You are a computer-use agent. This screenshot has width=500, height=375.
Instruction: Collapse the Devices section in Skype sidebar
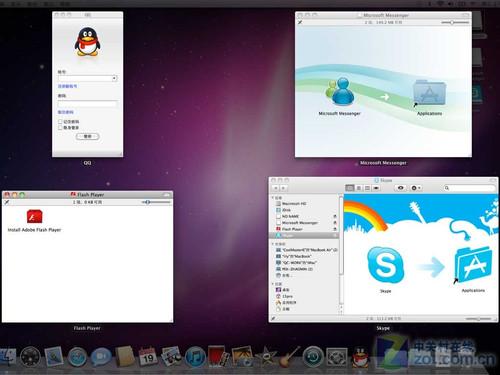click(273, 198)
